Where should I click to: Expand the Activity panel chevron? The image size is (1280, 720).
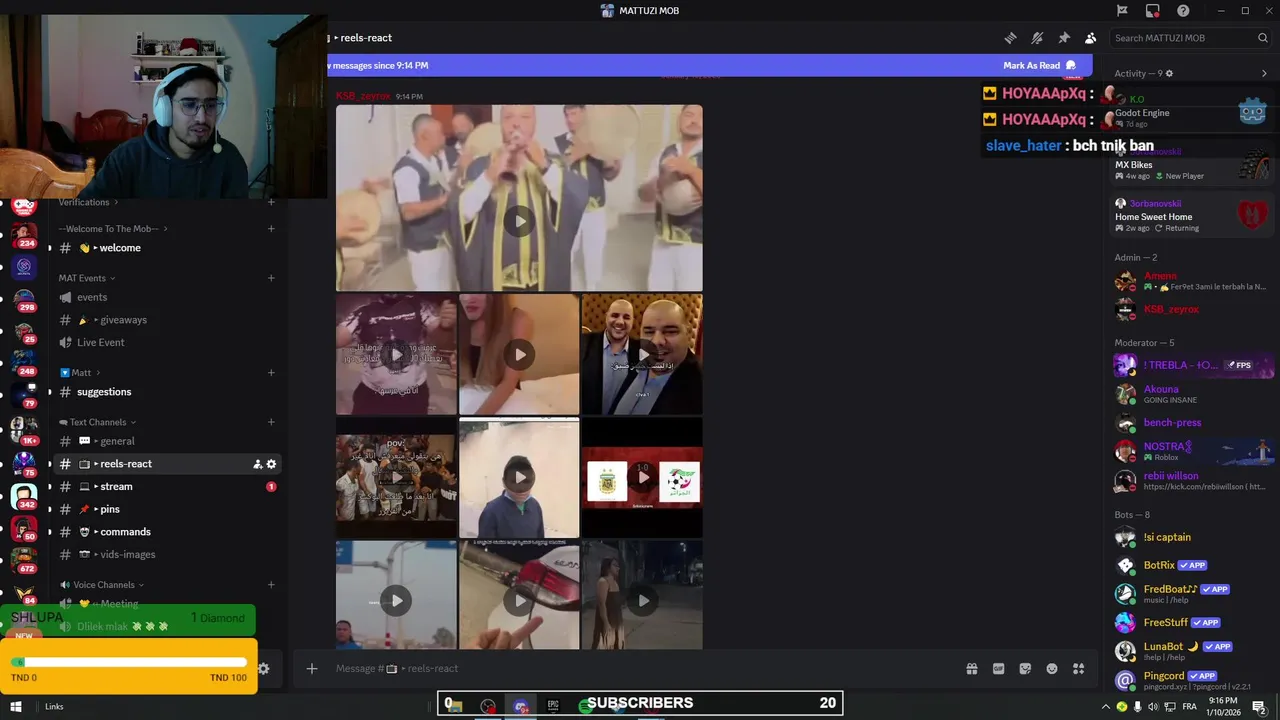[x=1264, y=74]
